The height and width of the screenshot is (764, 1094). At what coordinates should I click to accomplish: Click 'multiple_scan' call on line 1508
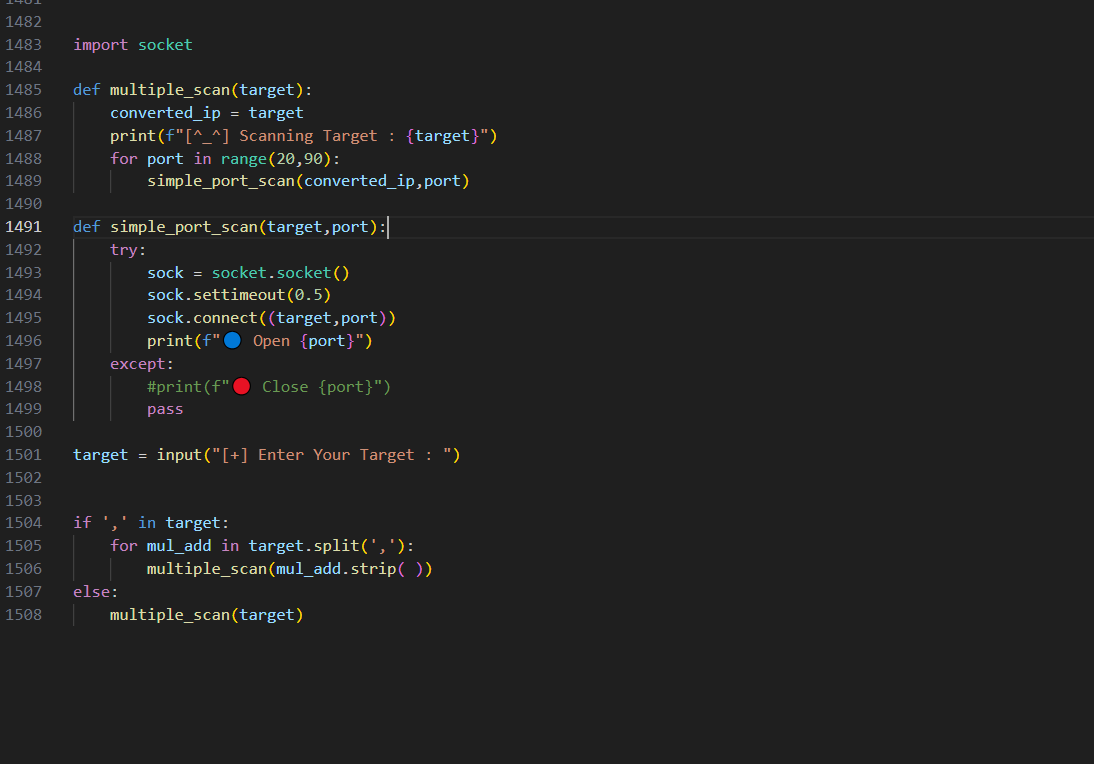[x=170, y=615]
